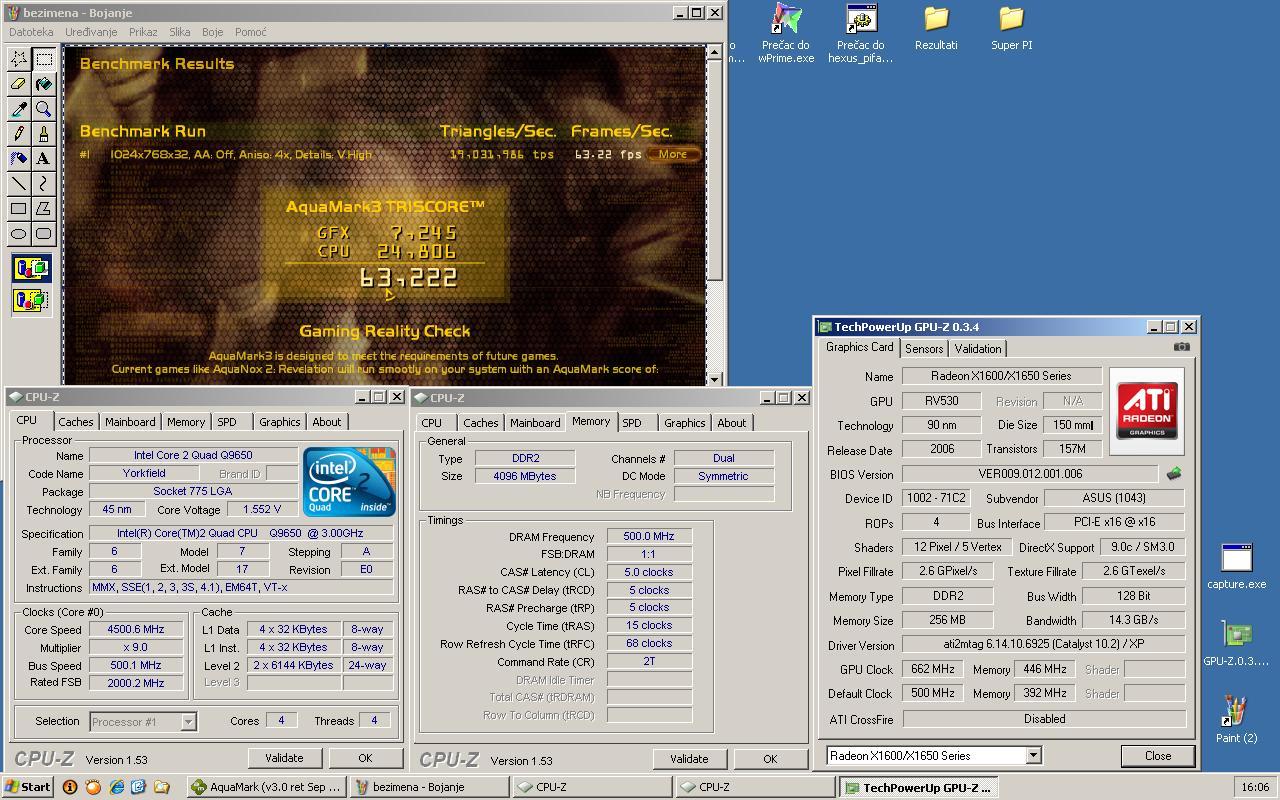Image resolution: width=1280 pixels, height=800 pixels.
Task: Click the info 'i' quick launch icon
Action: click(70, 787)
